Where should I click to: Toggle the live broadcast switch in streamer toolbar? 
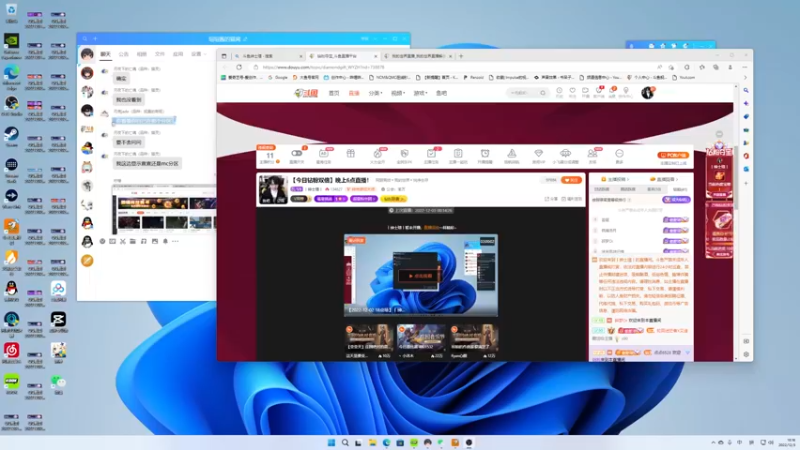click(296, 153)
